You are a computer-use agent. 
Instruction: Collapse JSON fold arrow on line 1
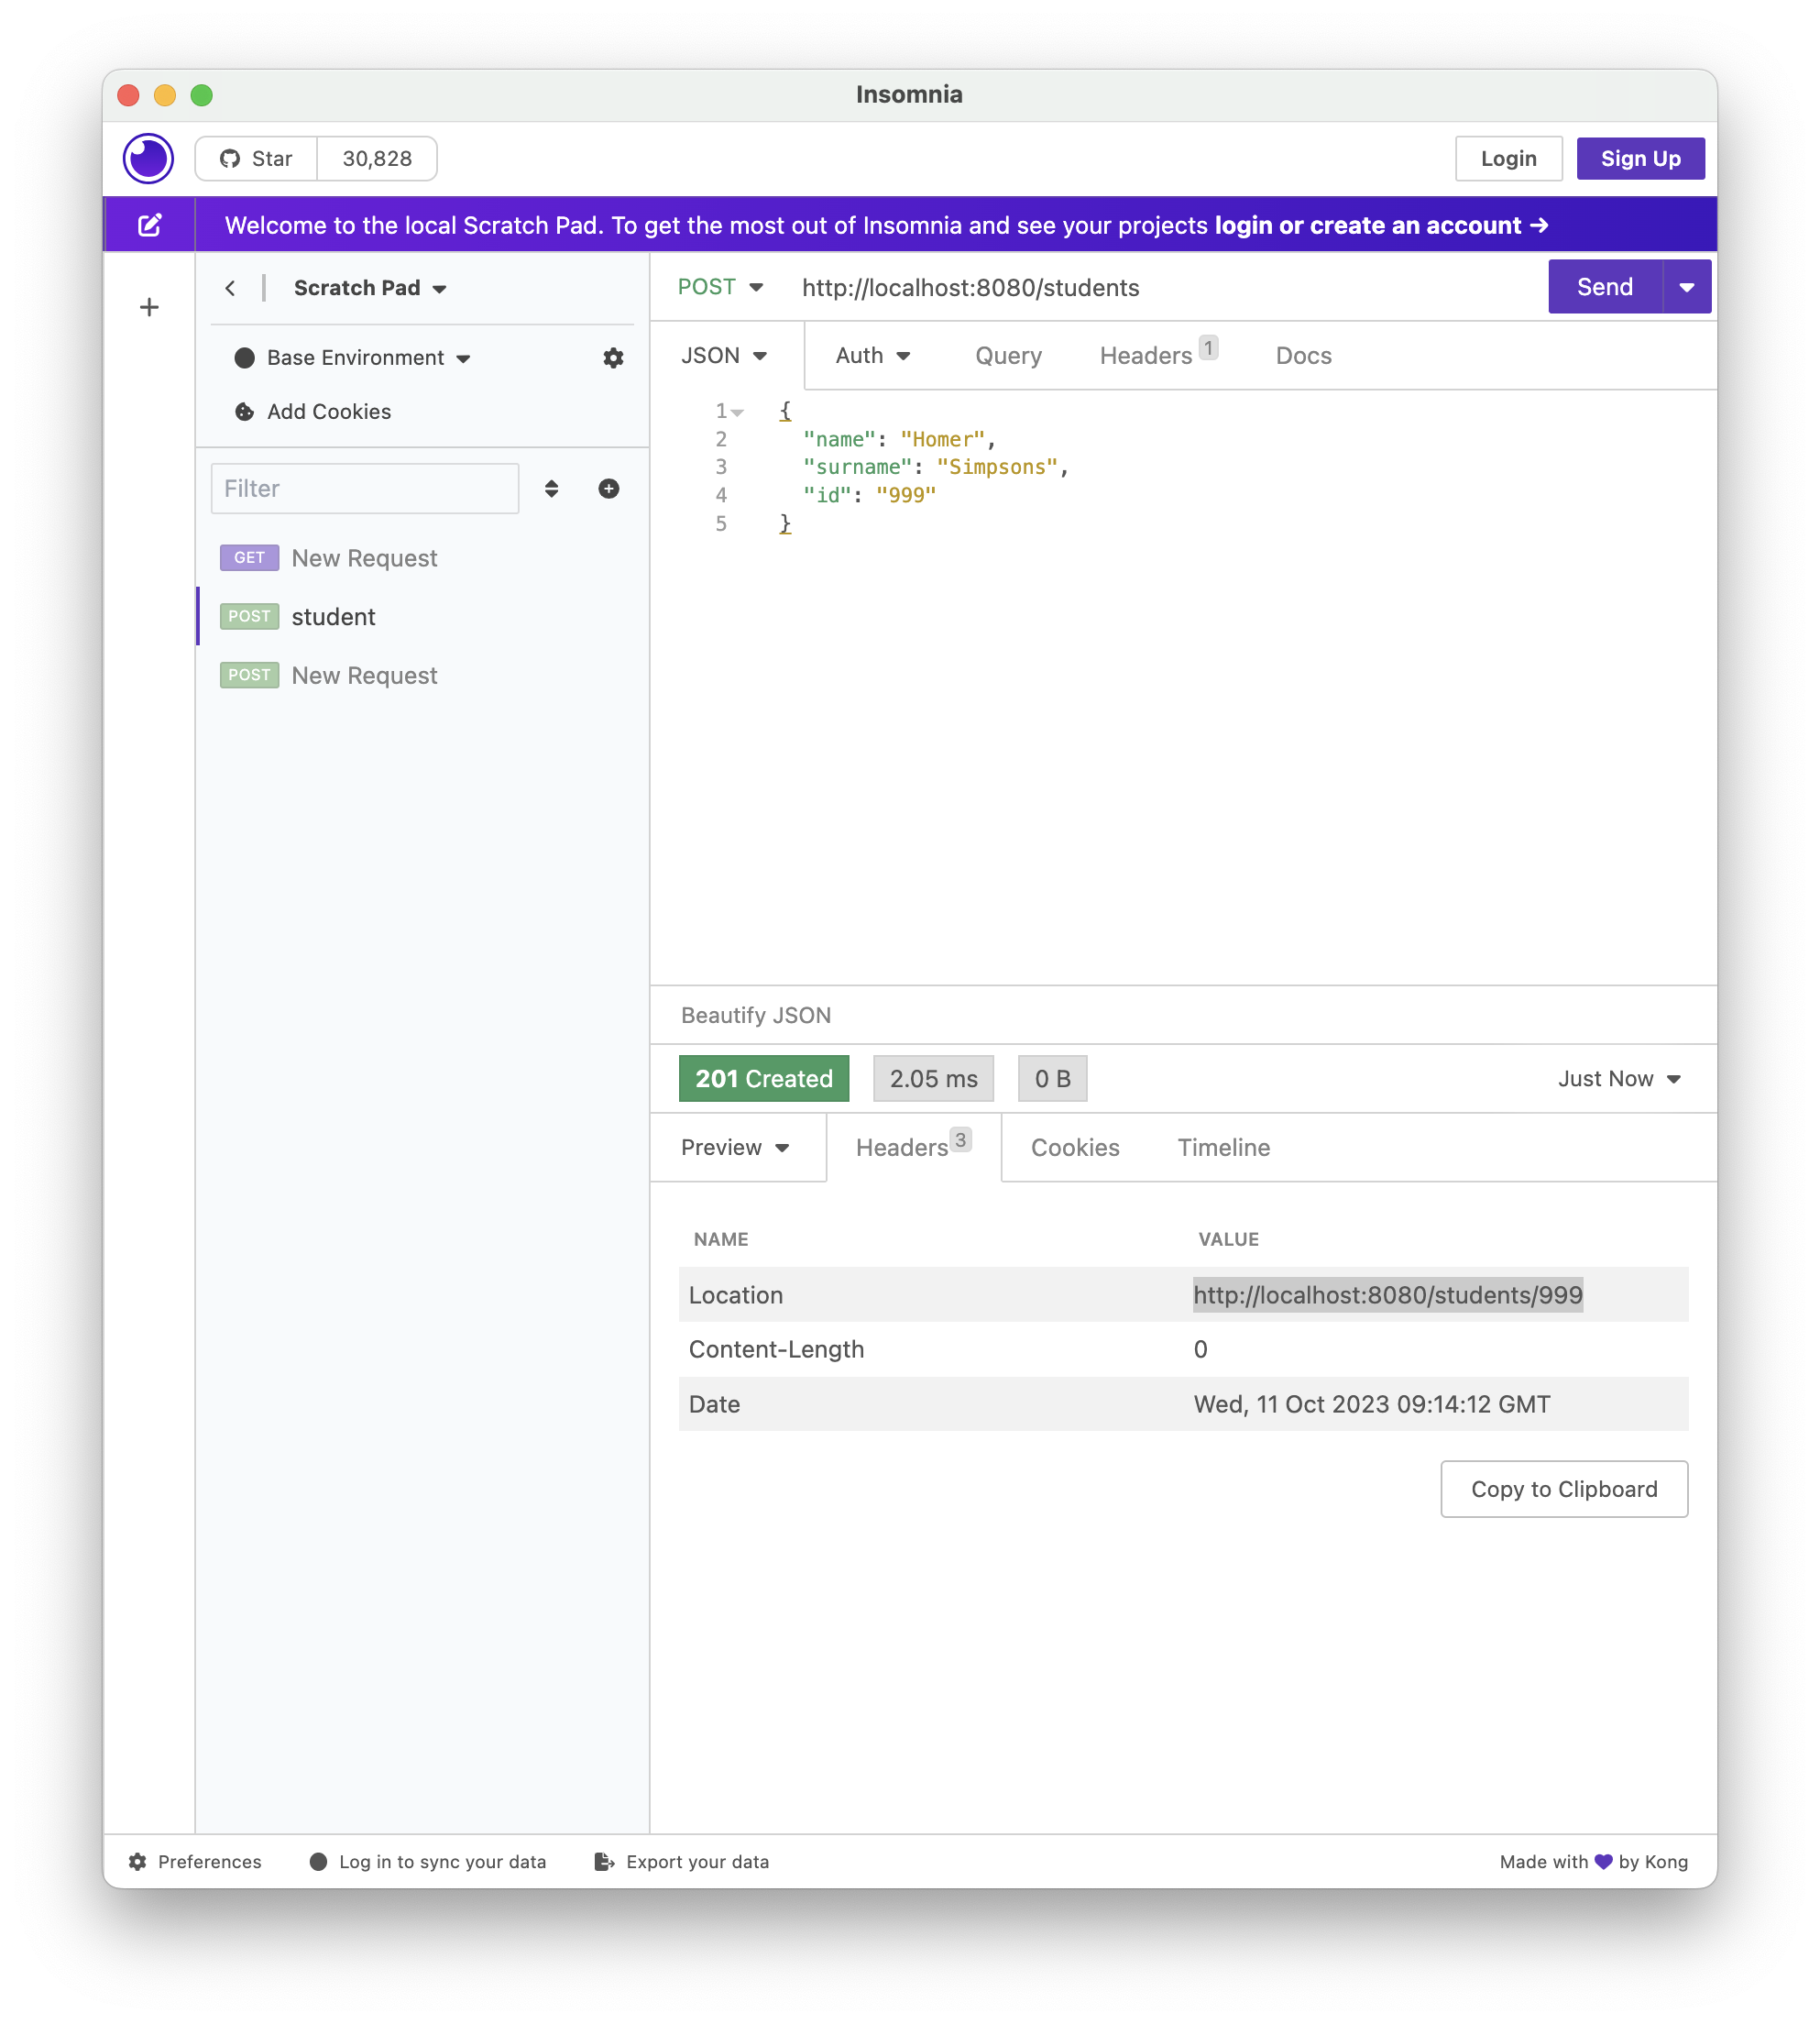click(x=738, y=412)
